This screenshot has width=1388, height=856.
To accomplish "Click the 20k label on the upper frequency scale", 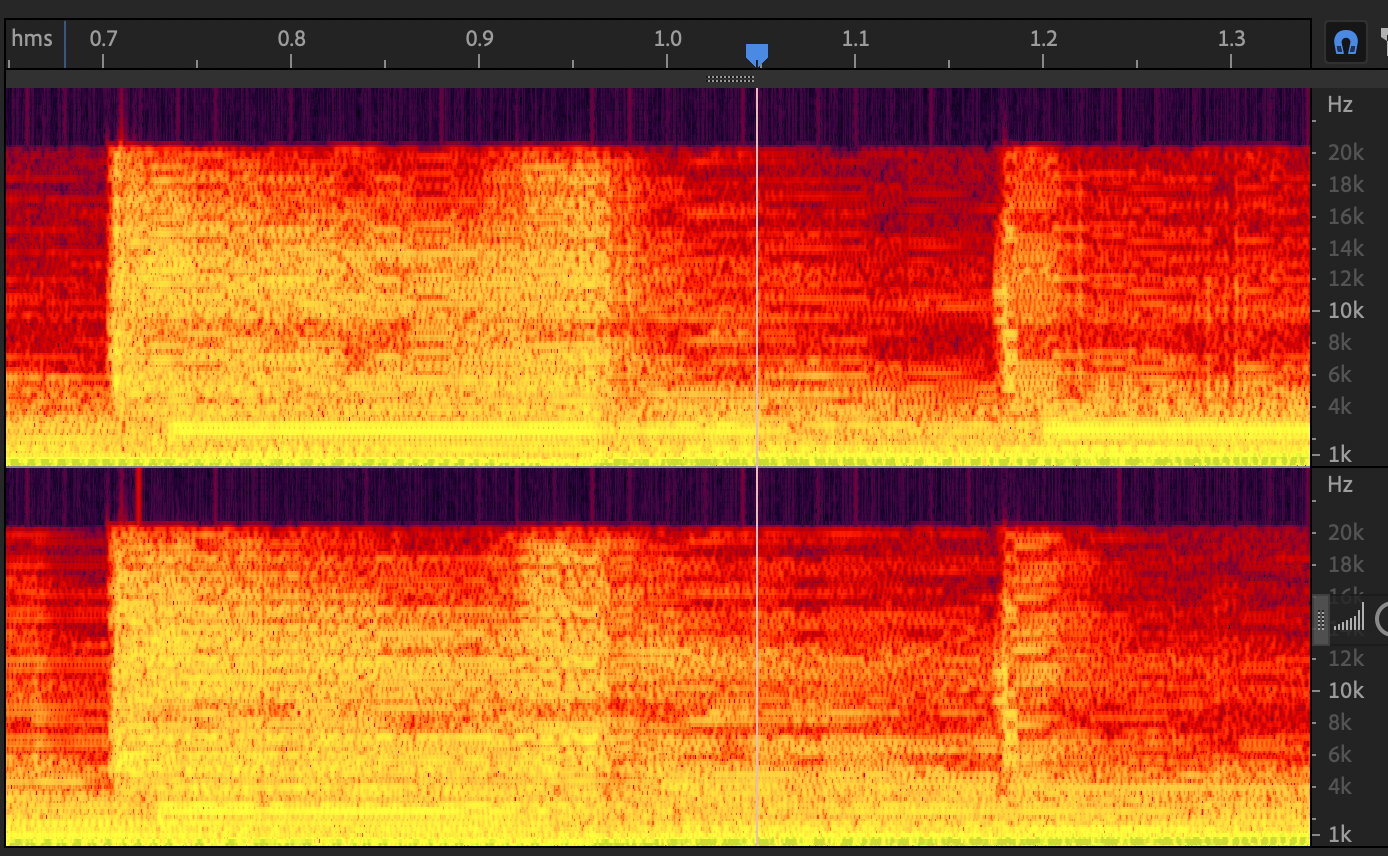I will point(1345,153).
